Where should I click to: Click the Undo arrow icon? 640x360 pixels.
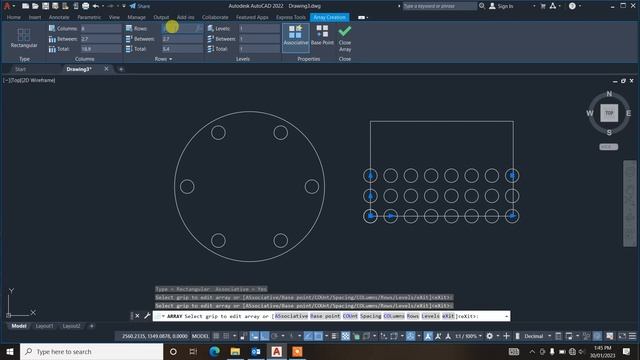96,6
